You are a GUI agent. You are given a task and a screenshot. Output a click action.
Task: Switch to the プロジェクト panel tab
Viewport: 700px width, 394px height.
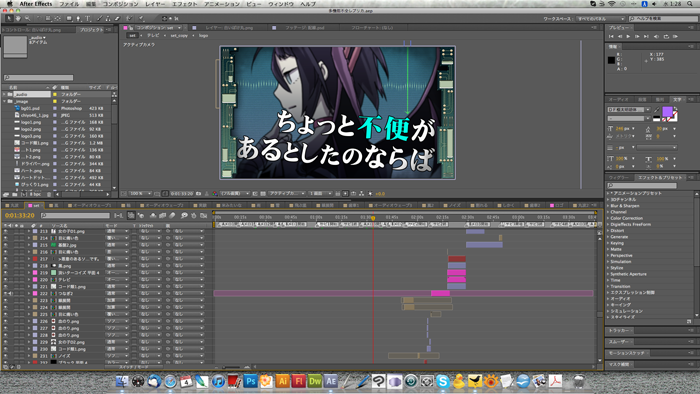[91, 29]
